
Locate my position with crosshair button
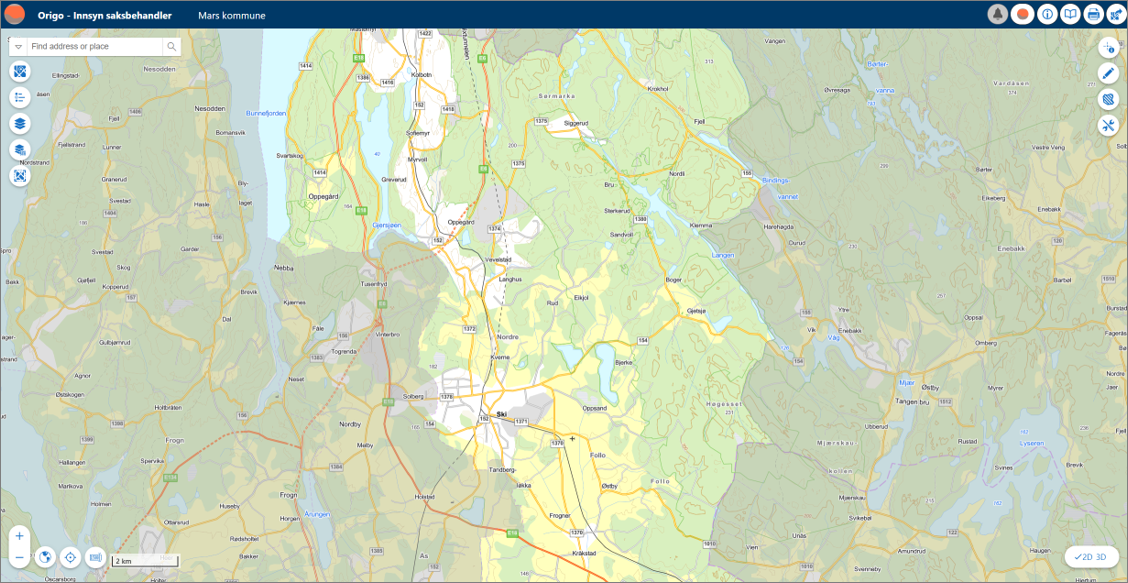coord(70,557)
